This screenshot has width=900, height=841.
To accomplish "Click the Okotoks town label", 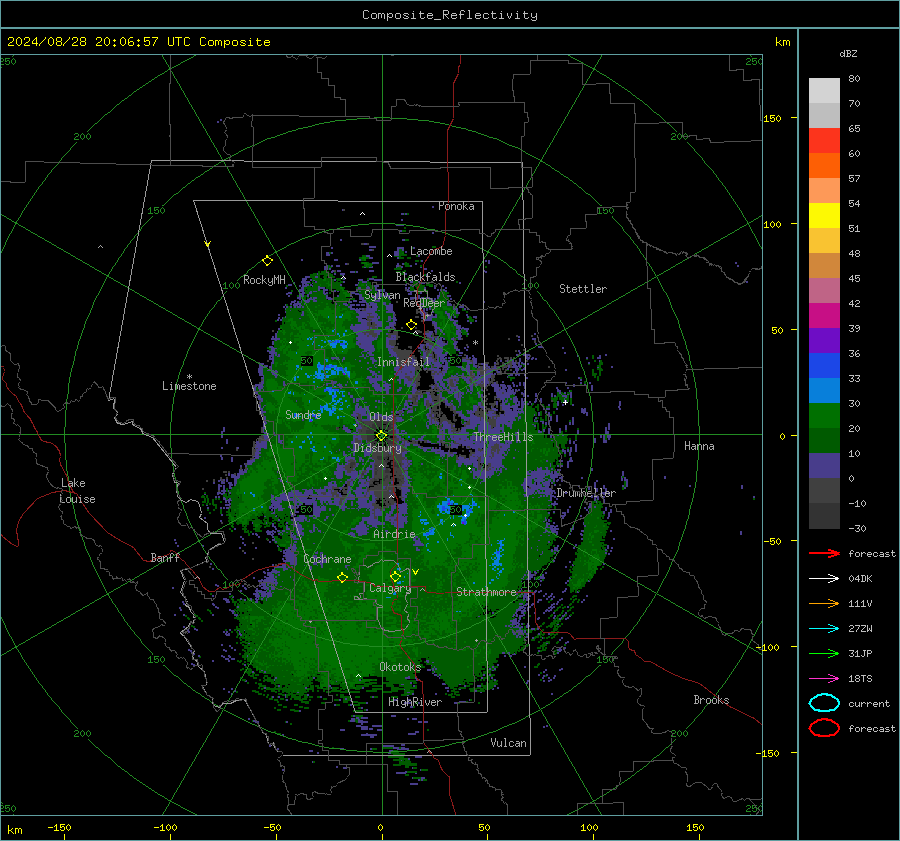I will pyautogui.click(x=400, y=666).
